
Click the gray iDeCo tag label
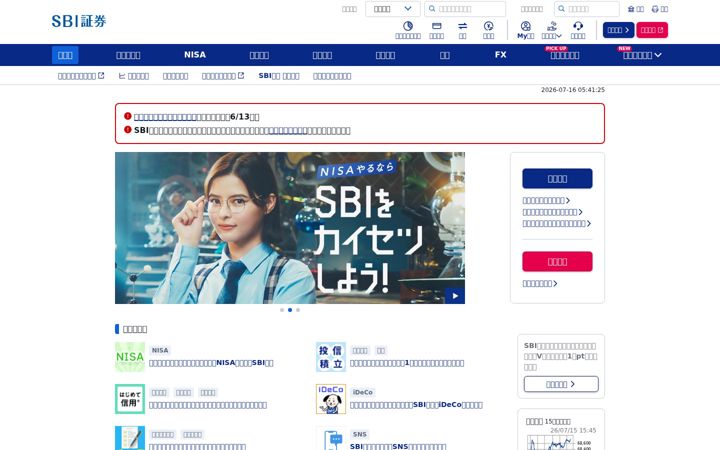363,392
